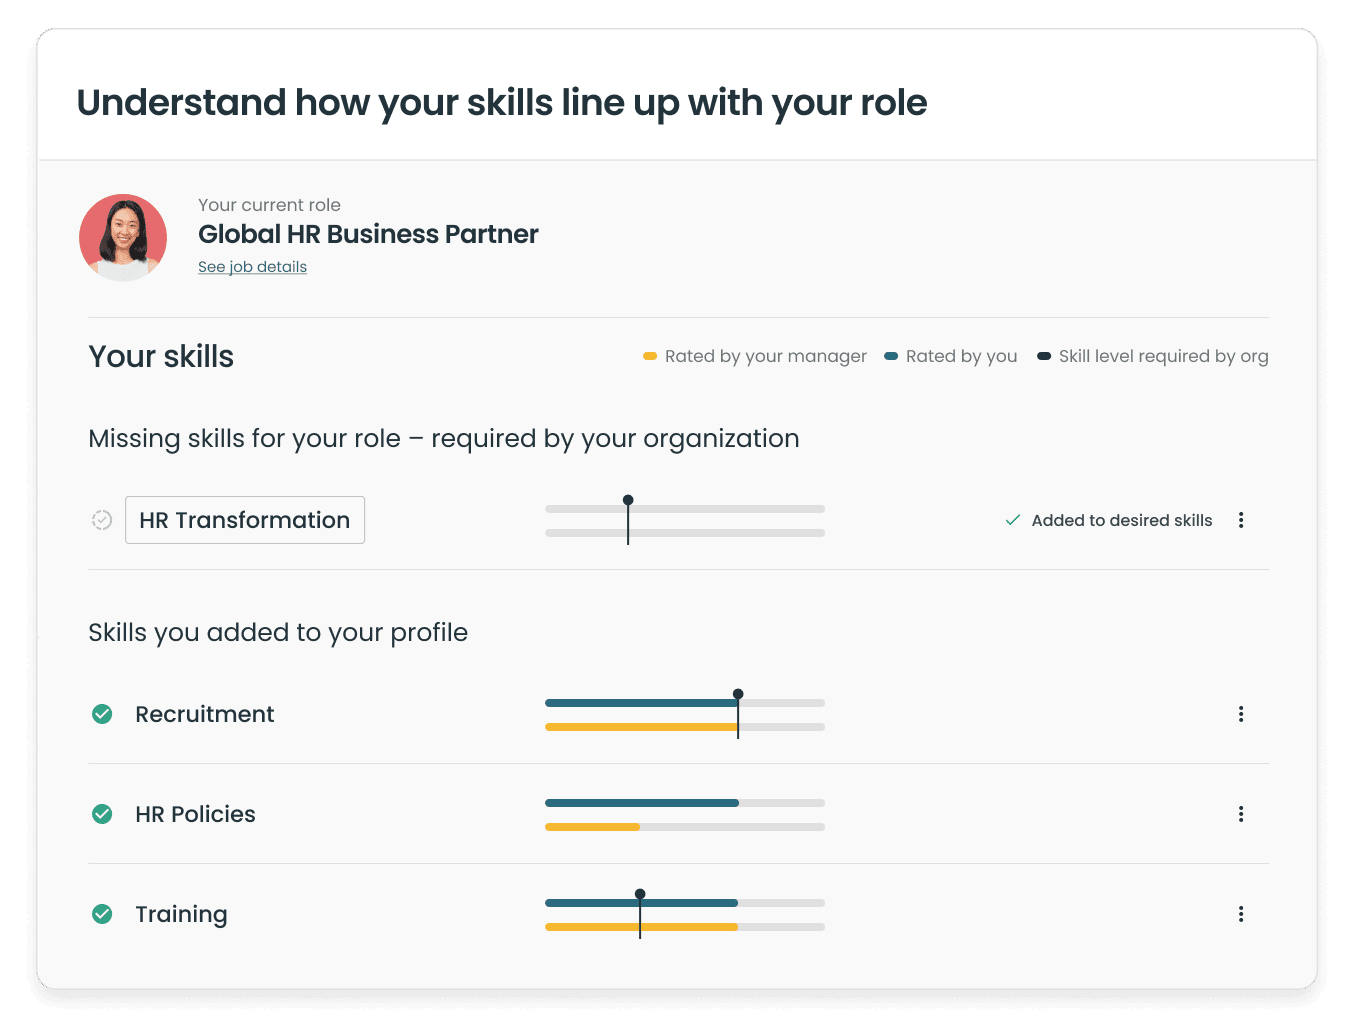Open the Training row options menu
1356x1017 pixels.
pos(1241,914)
